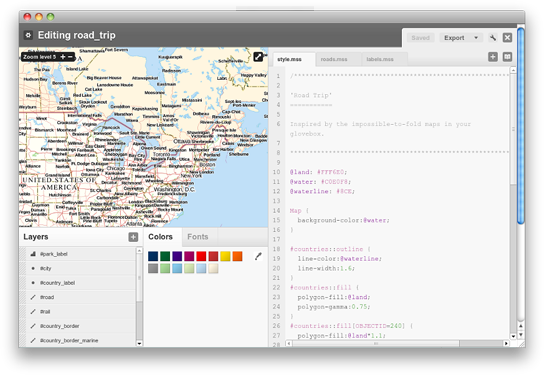Viewport: 544px width, 375px height.
Task: Click the layers list down arrow
Action: (139, 343)
